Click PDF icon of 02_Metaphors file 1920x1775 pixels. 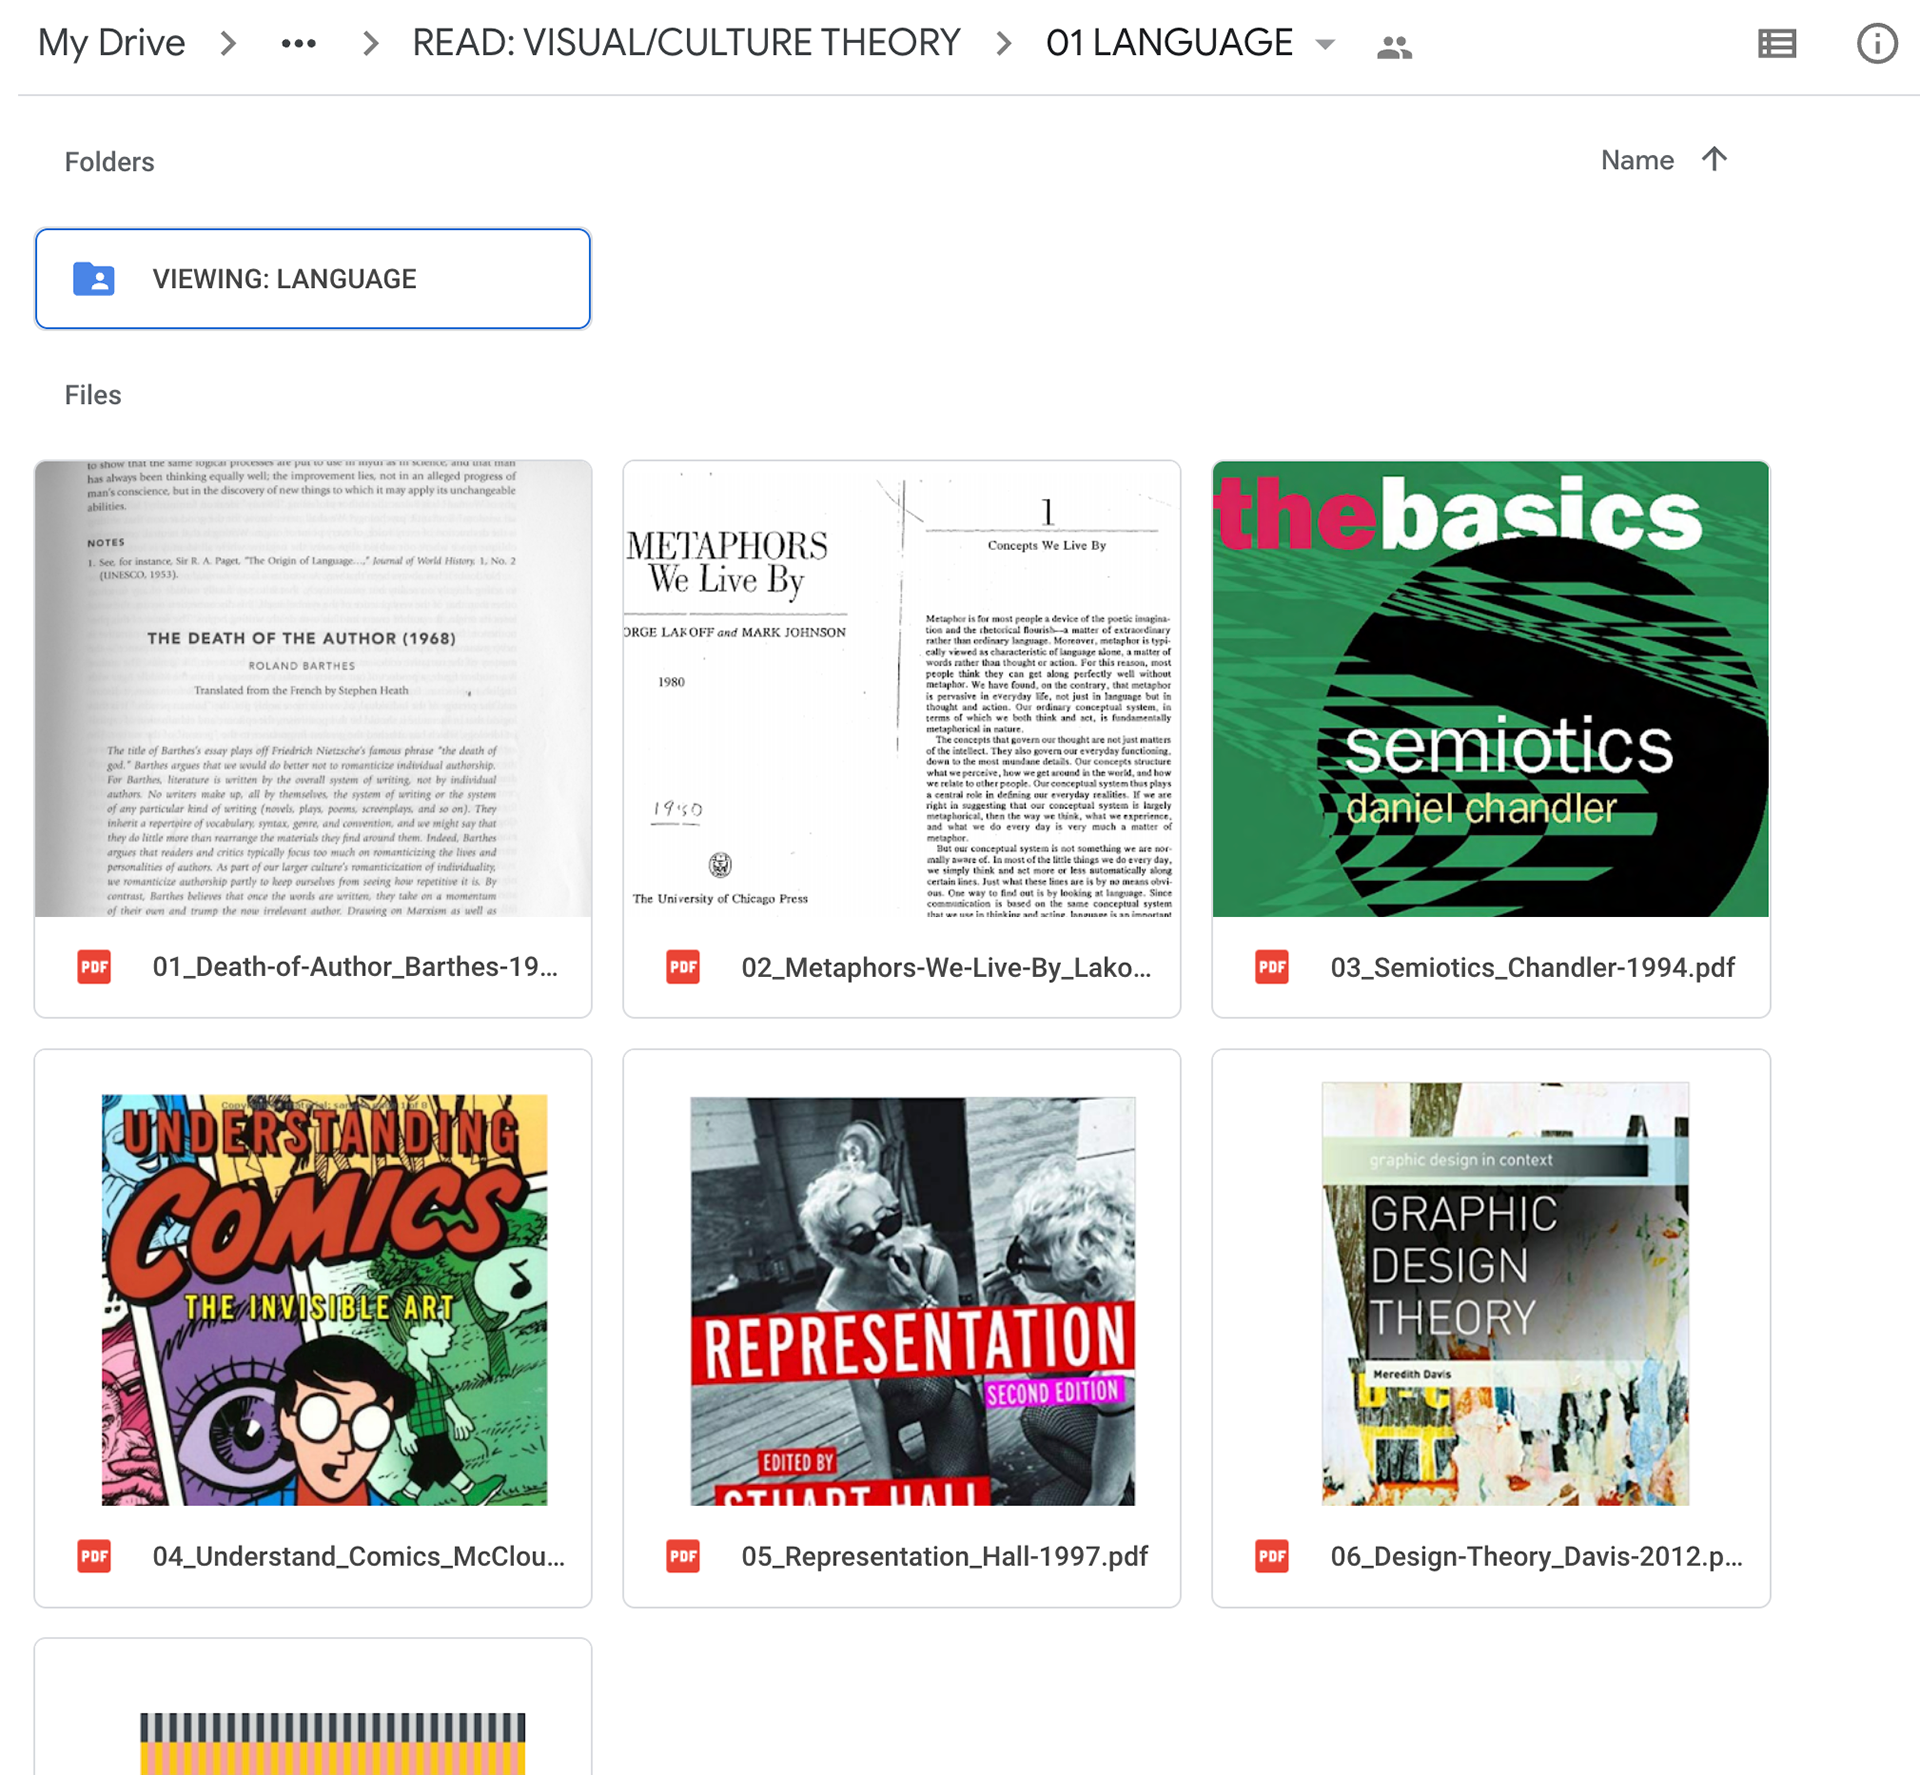[683, 967]
